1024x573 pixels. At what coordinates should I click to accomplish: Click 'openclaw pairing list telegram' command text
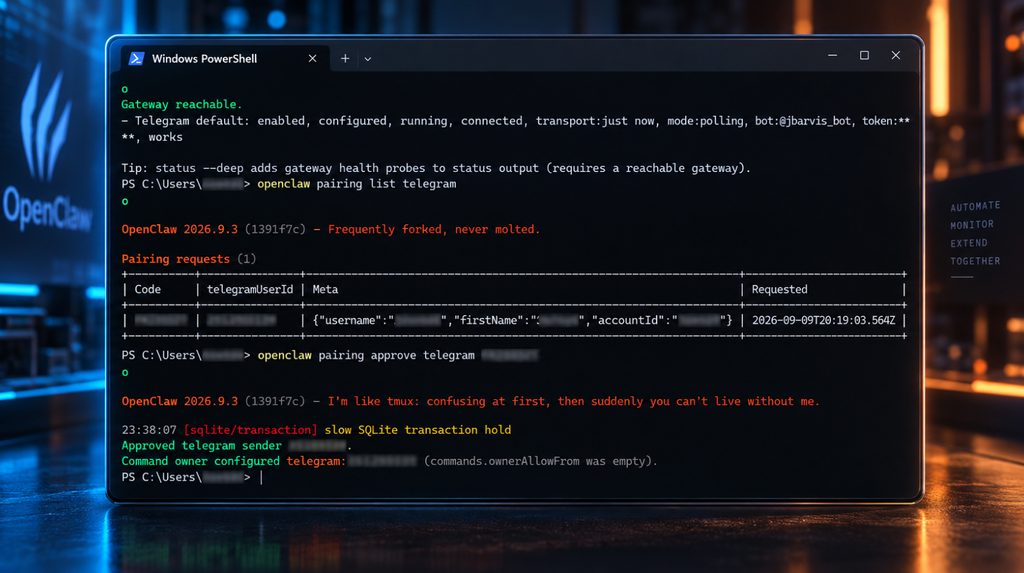click(x=357, y=184)
